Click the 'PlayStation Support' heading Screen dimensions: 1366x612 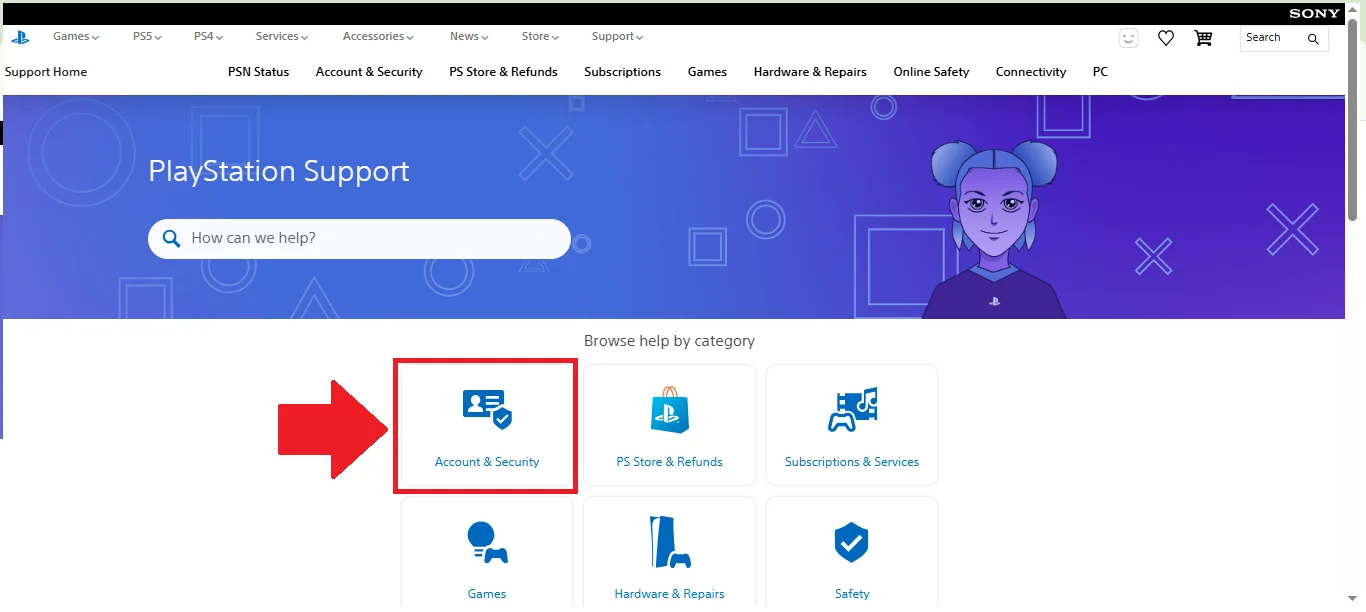click(279, 171)
